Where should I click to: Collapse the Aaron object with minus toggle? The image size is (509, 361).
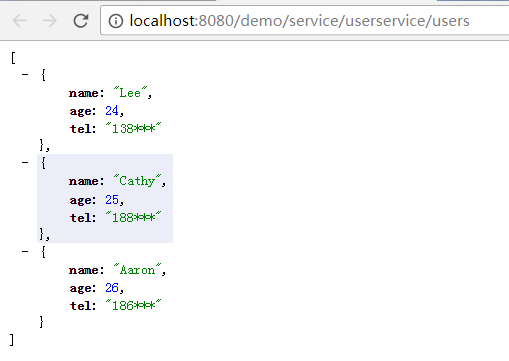point(25,251)
